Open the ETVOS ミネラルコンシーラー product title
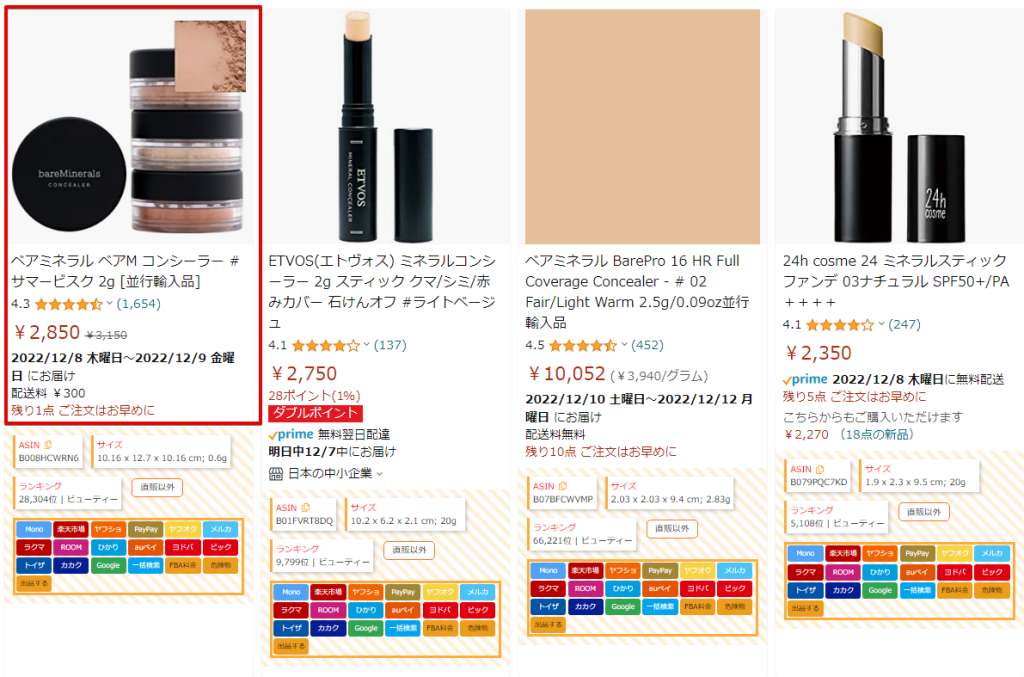The width and height of the screenshot is (1024, 677). tap(382, 292)
